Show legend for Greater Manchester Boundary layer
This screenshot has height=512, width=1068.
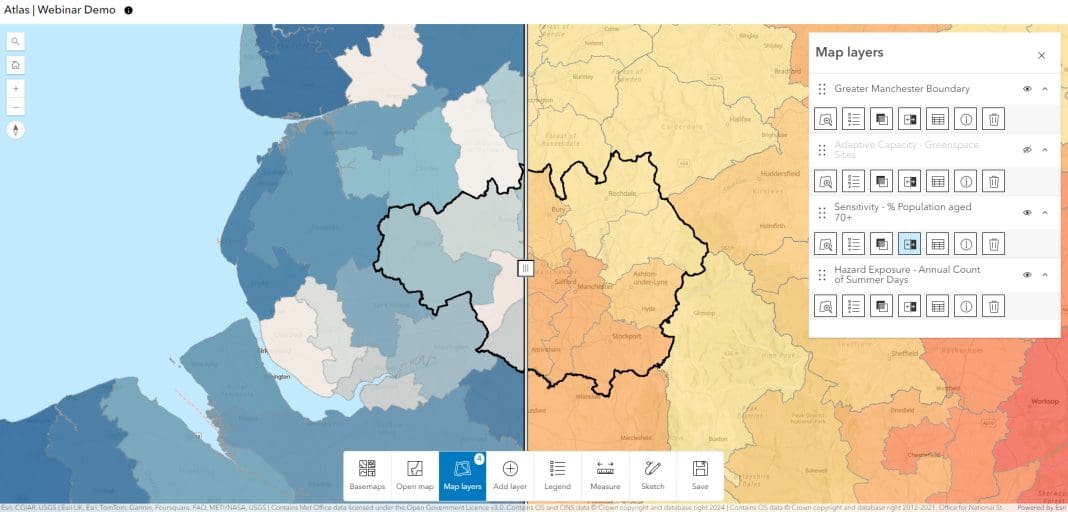point(854,119)
